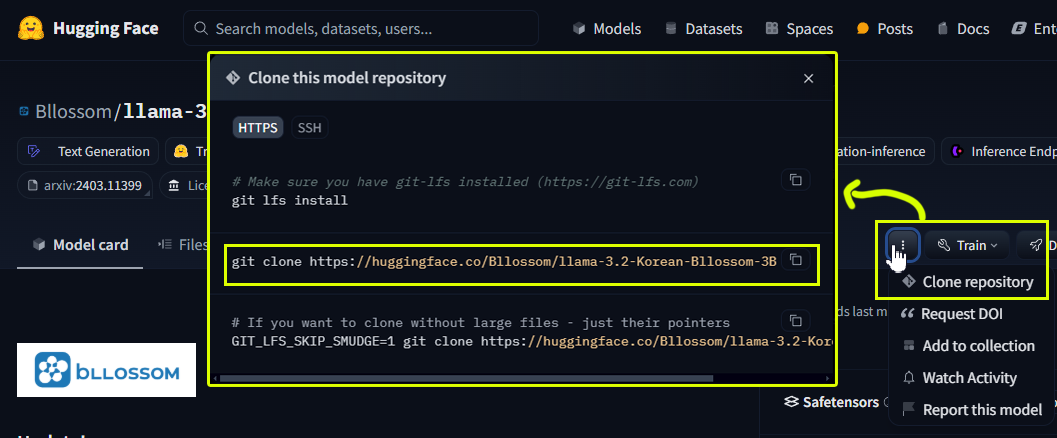
Task: Copy the git clone command
Action: [x=796, y=259]
